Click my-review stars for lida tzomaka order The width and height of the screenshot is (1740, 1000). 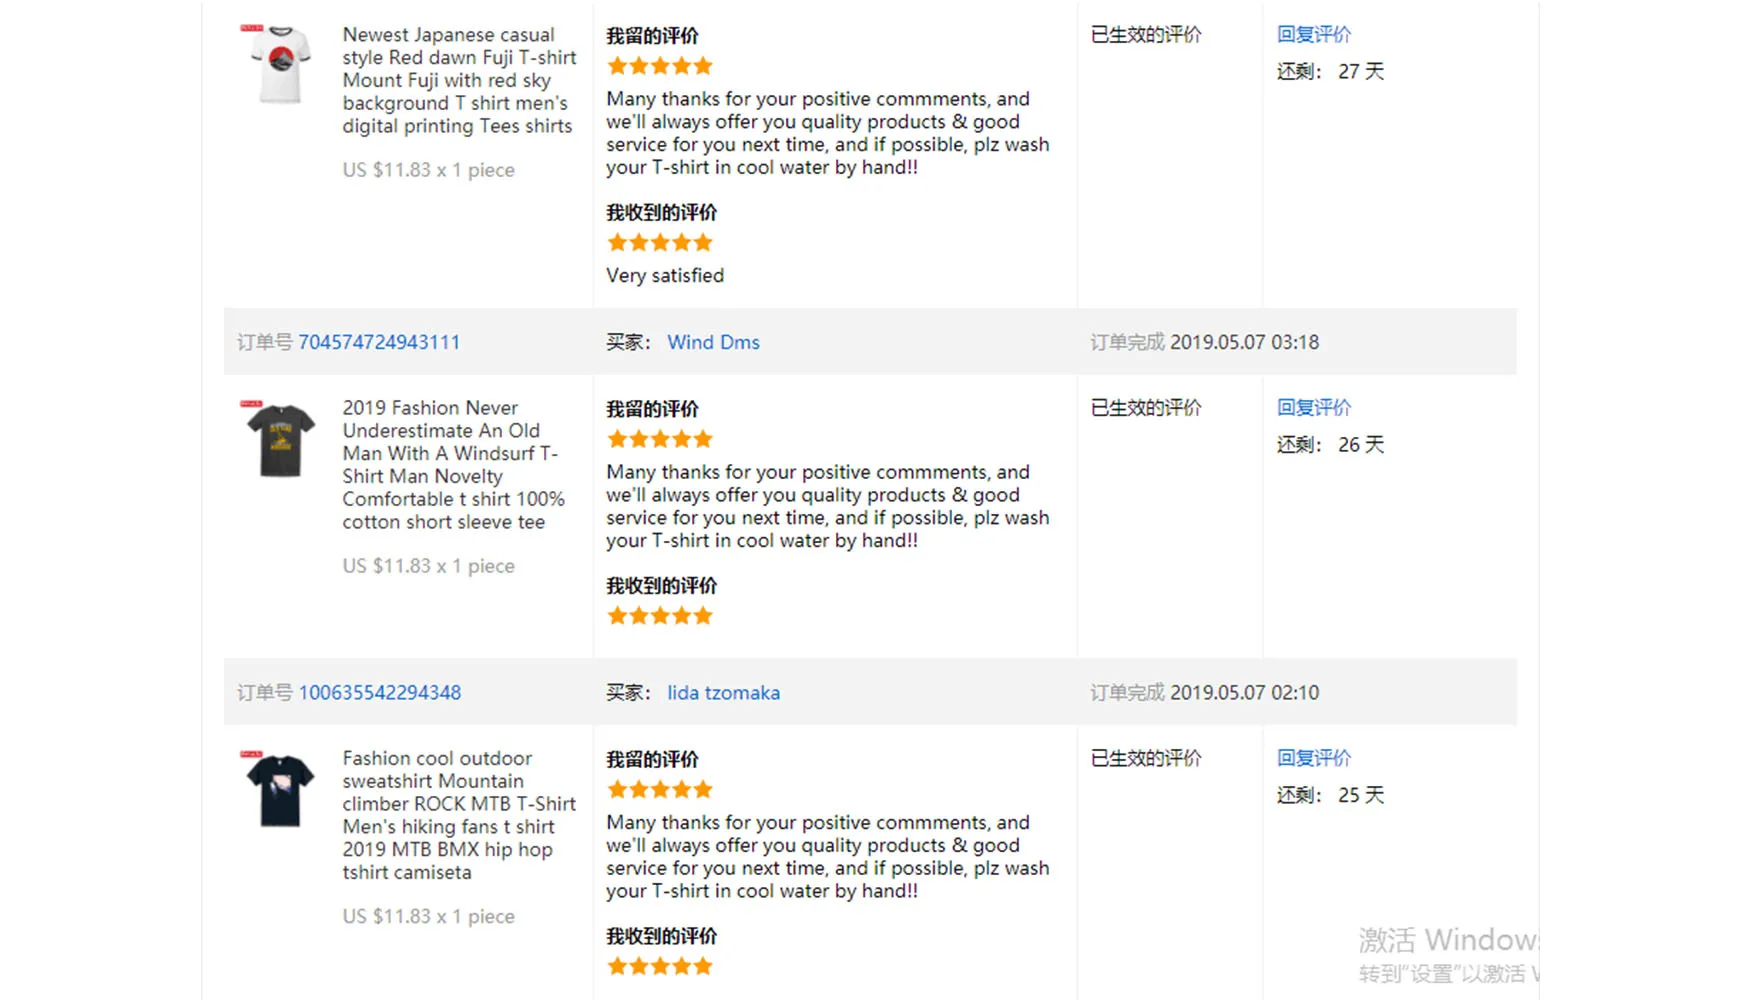click(x=660, y=789)
